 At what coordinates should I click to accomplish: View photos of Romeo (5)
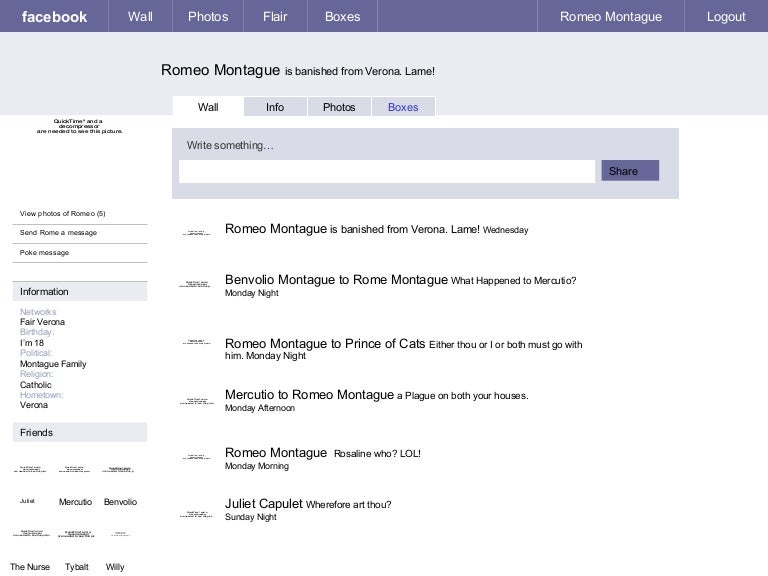63,213
